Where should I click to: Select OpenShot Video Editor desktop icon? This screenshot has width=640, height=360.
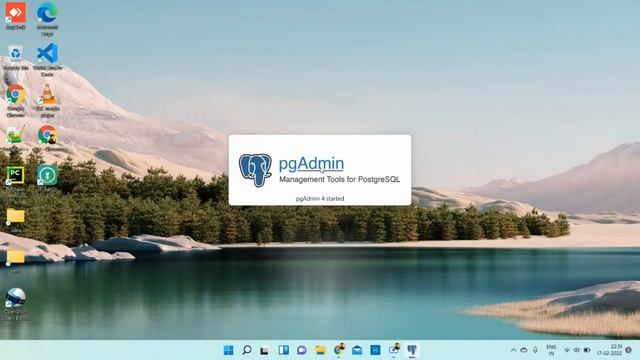coord(16,304)
